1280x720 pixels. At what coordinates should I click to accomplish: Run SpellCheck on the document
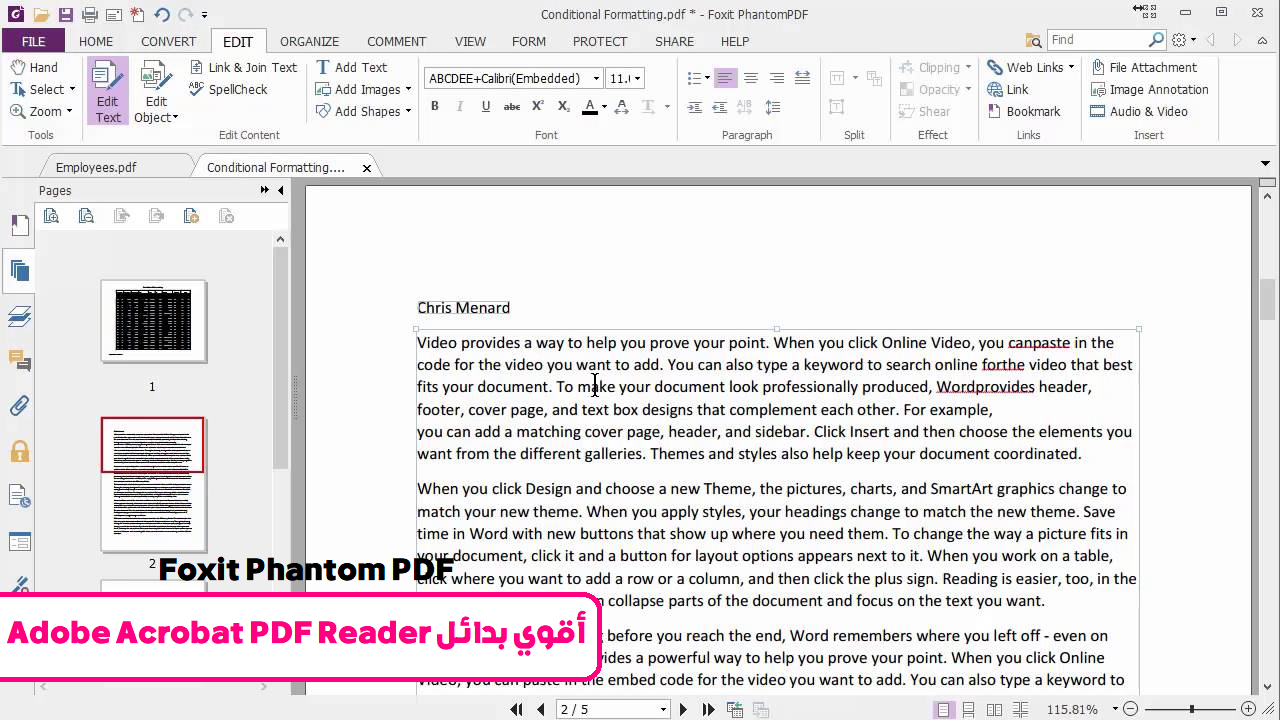tap(228, 89)
